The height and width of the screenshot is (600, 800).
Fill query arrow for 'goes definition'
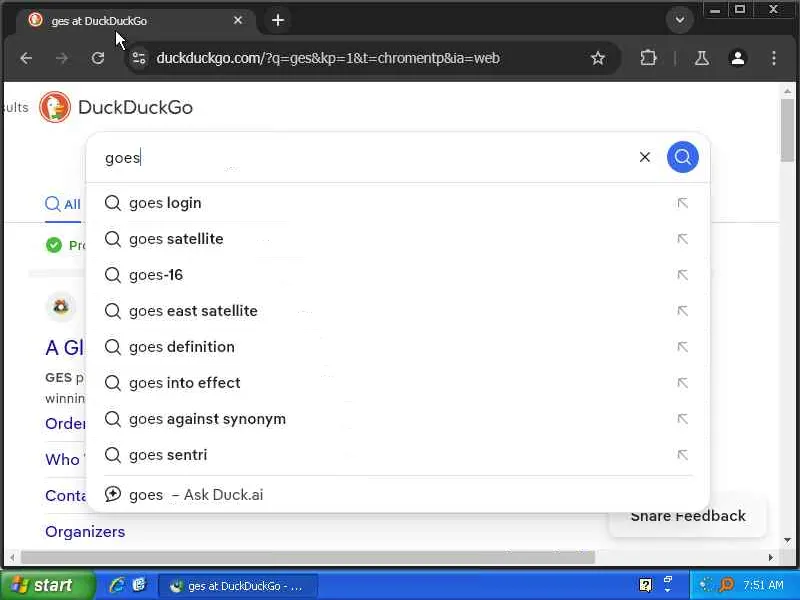coord(682,347)
